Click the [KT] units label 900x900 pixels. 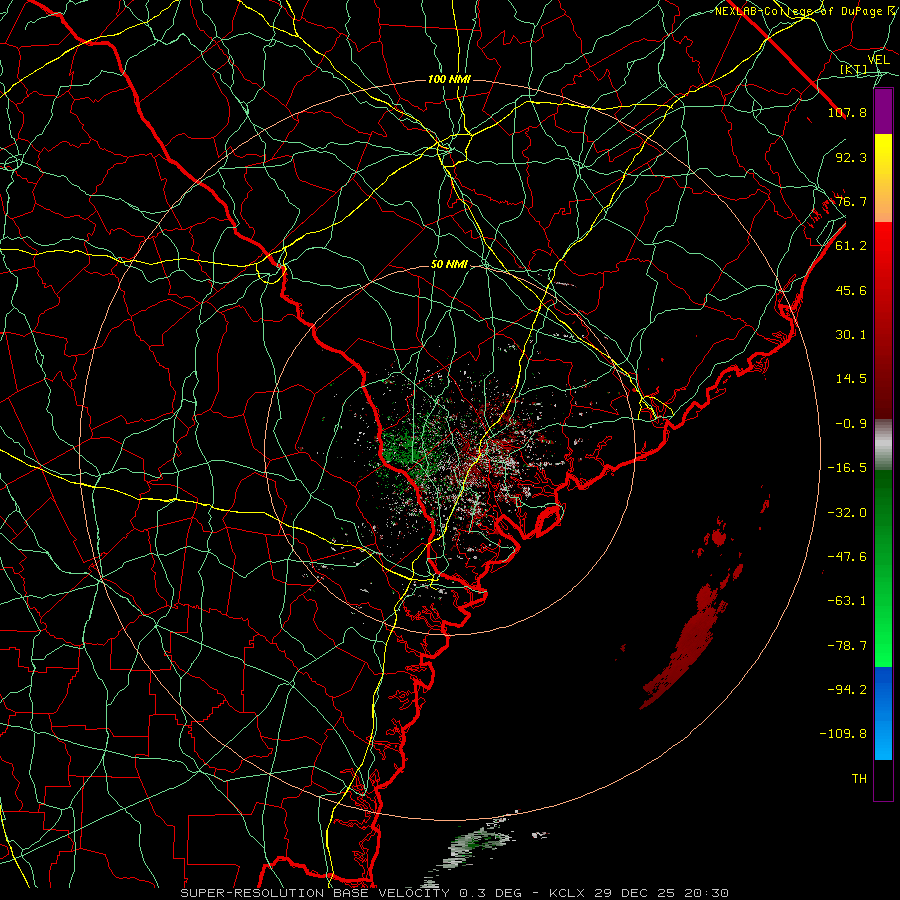(854, 70)
